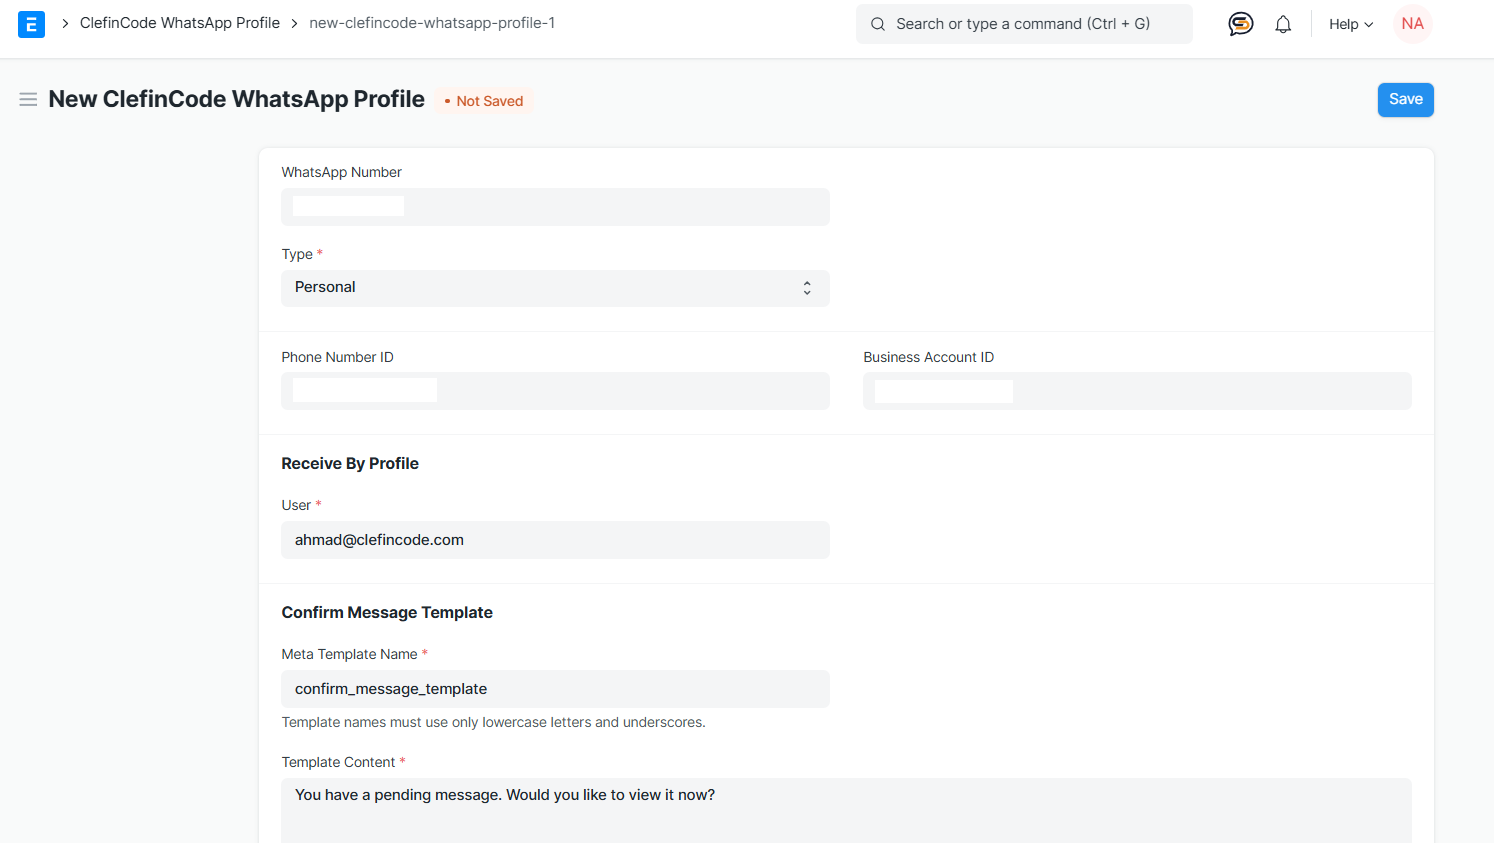Click the New ClefinCode WhatsApp Profile title

237,99
